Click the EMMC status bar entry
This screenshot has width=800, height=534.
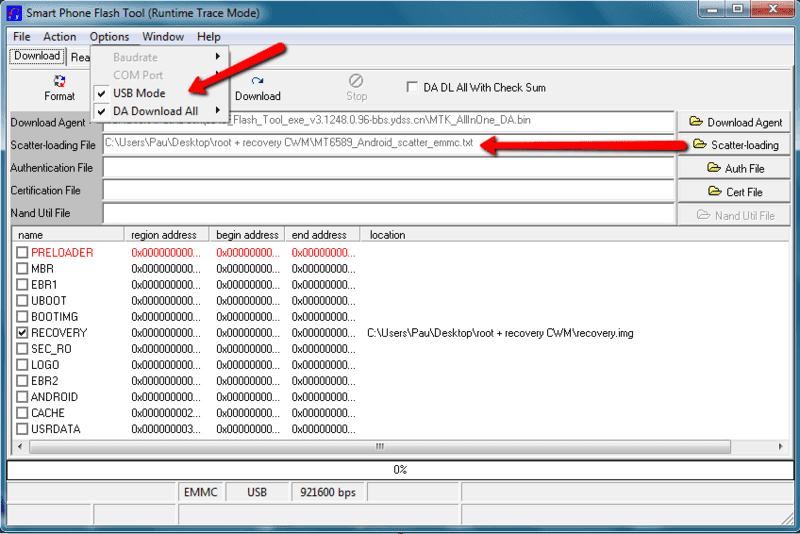201,492
